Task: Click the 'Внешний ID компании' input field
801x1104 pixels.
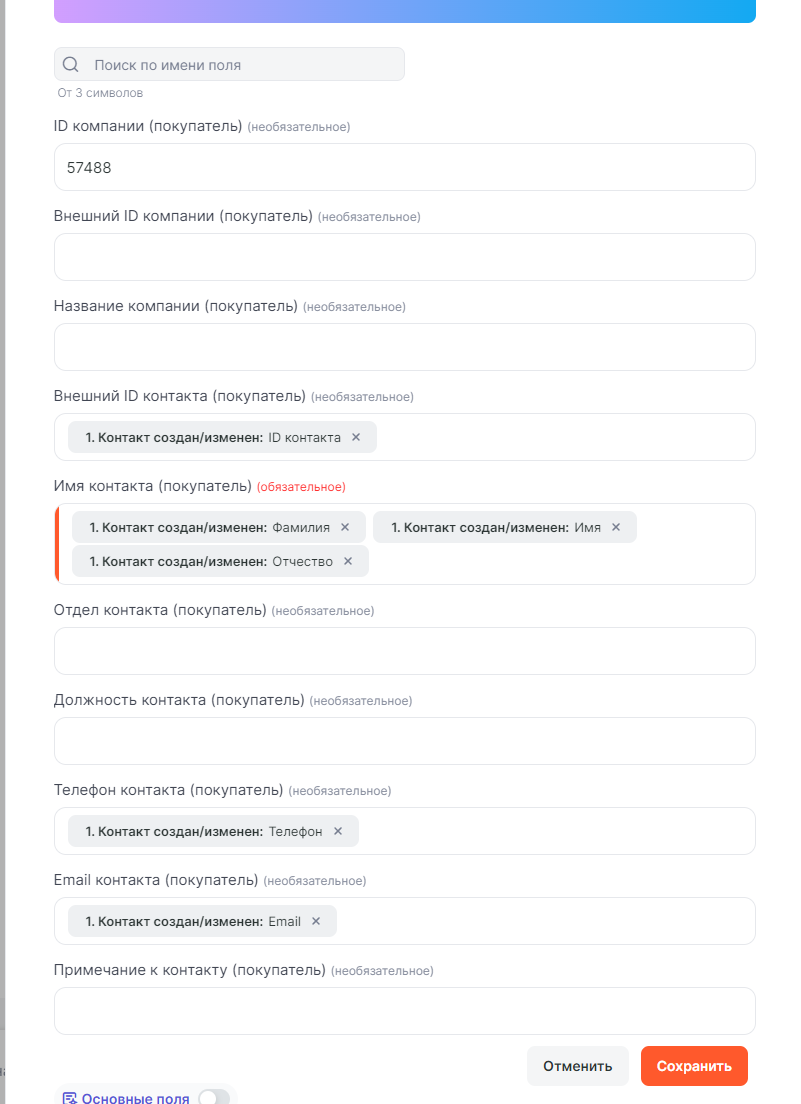Action: [x=404, y=258]
